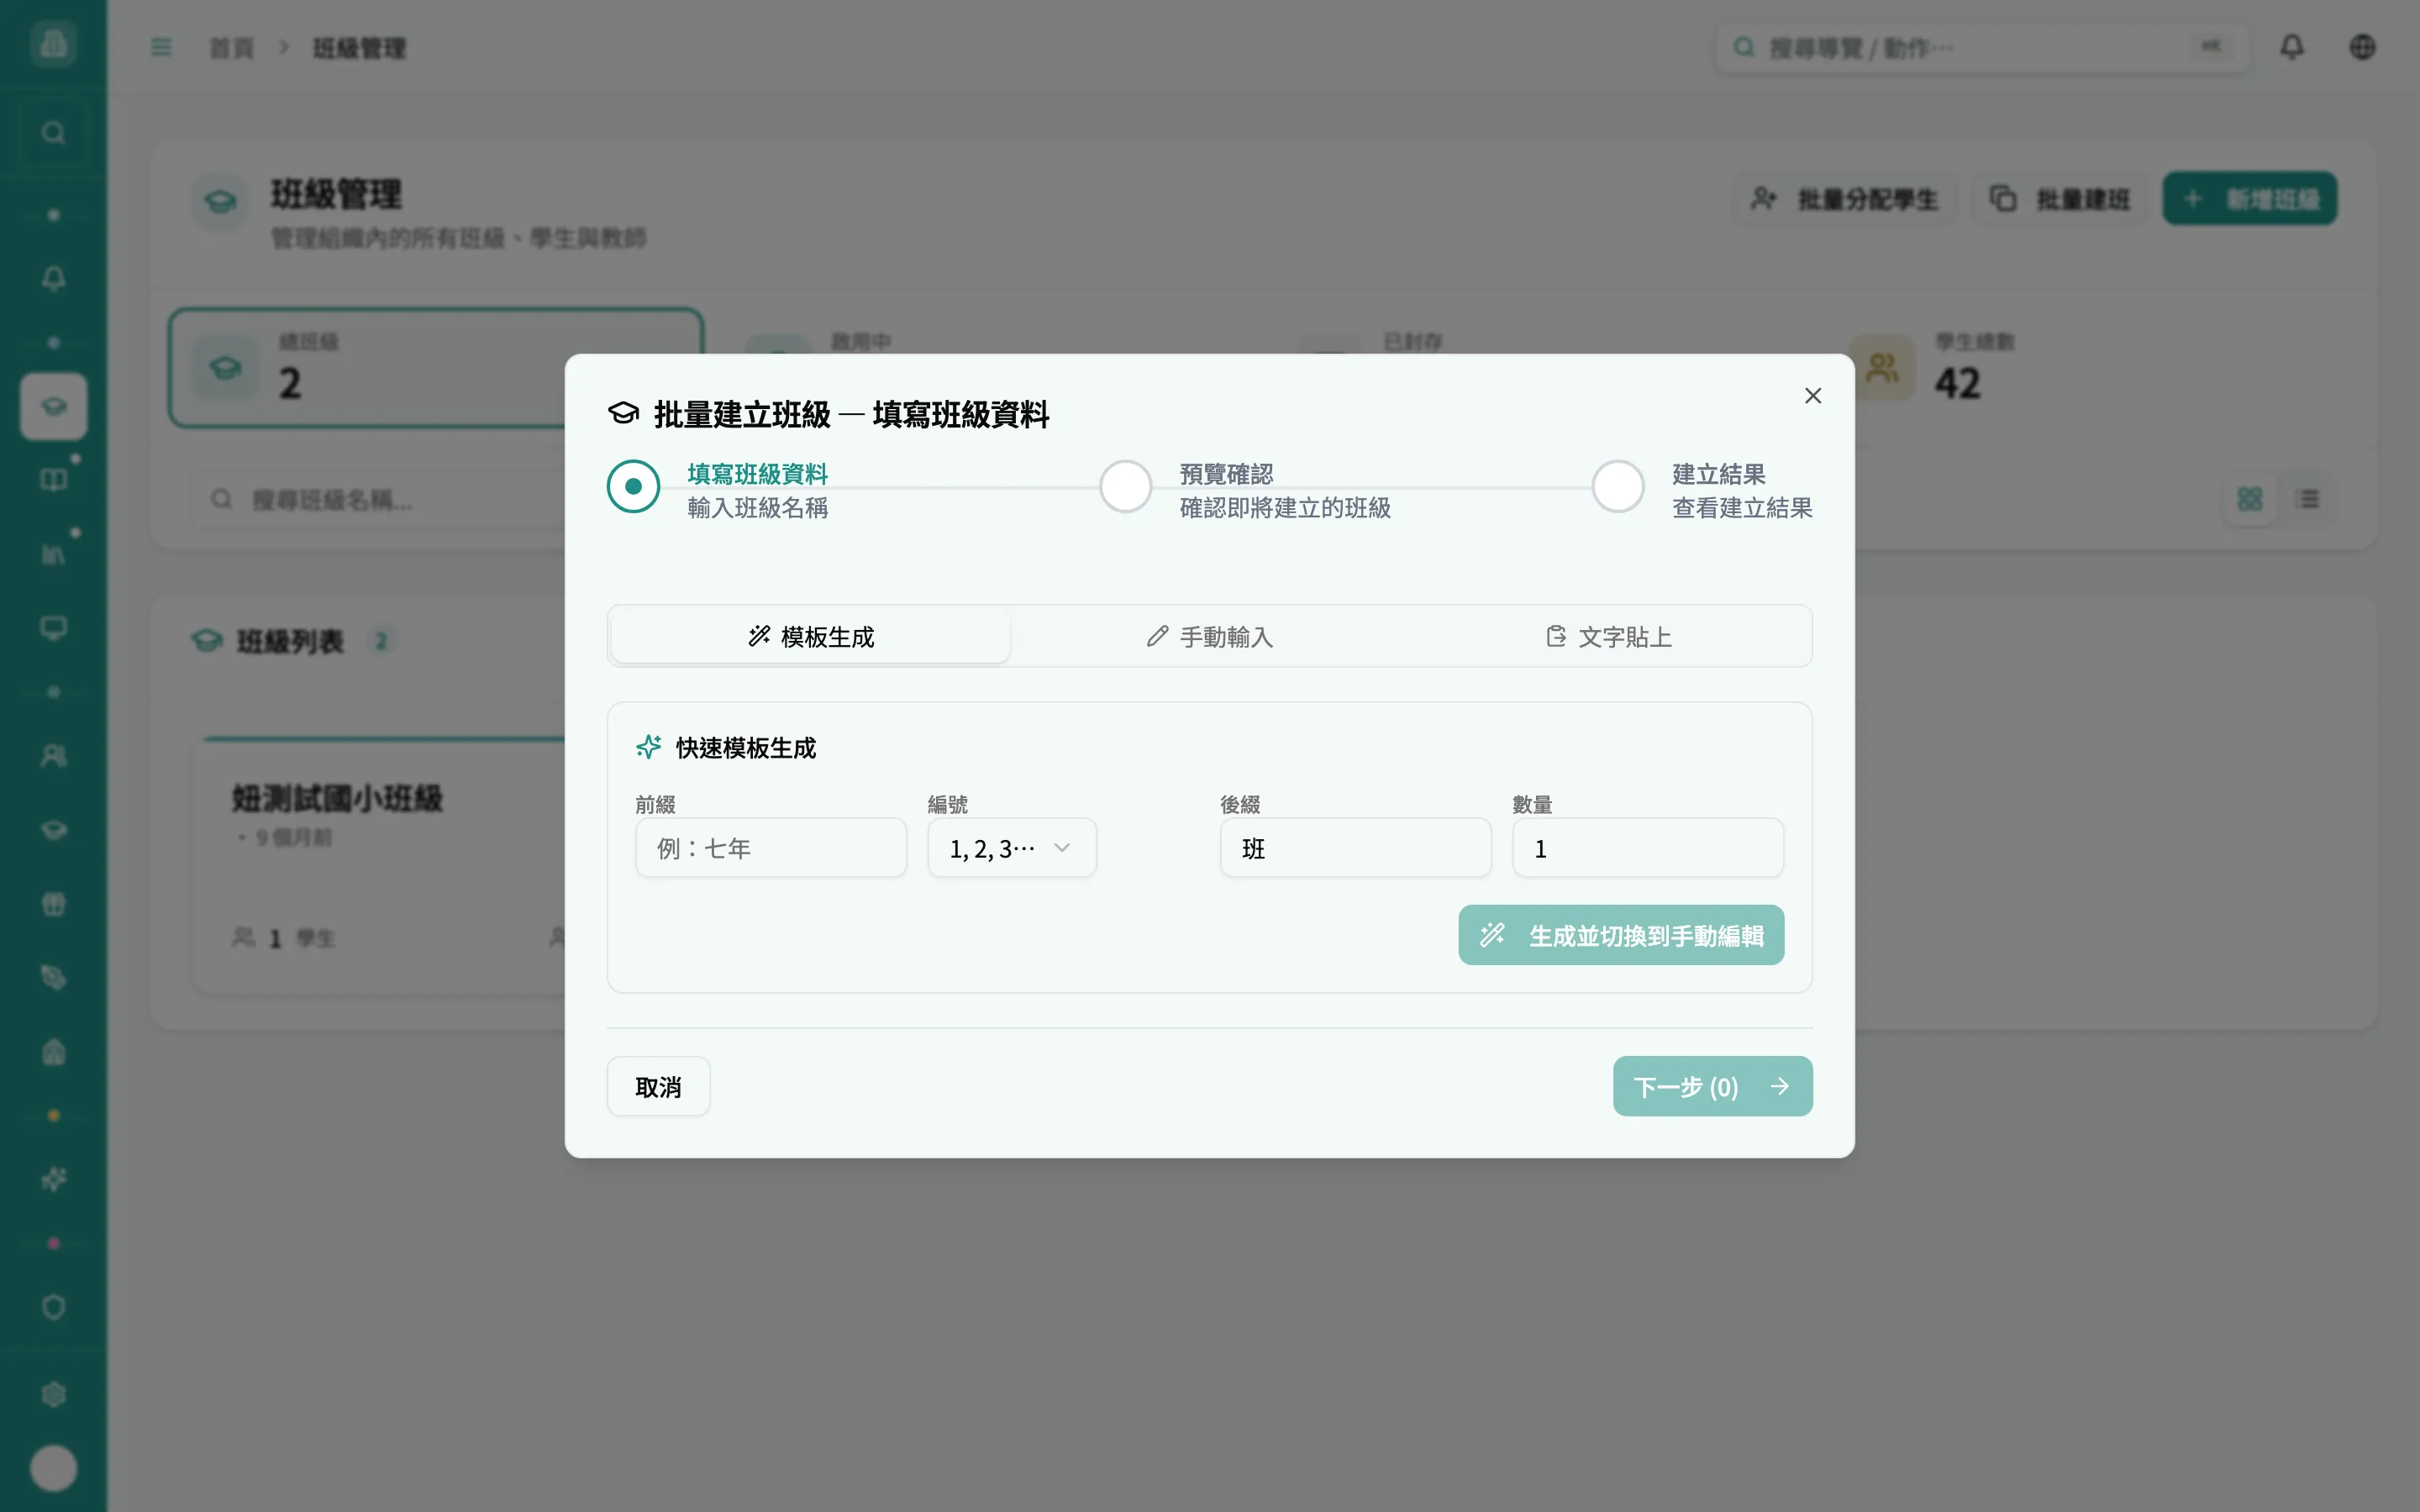Click the sidebar sparkle icon near the bottom
This screenshot has width=2420, height=1512.
point(53,1180)
